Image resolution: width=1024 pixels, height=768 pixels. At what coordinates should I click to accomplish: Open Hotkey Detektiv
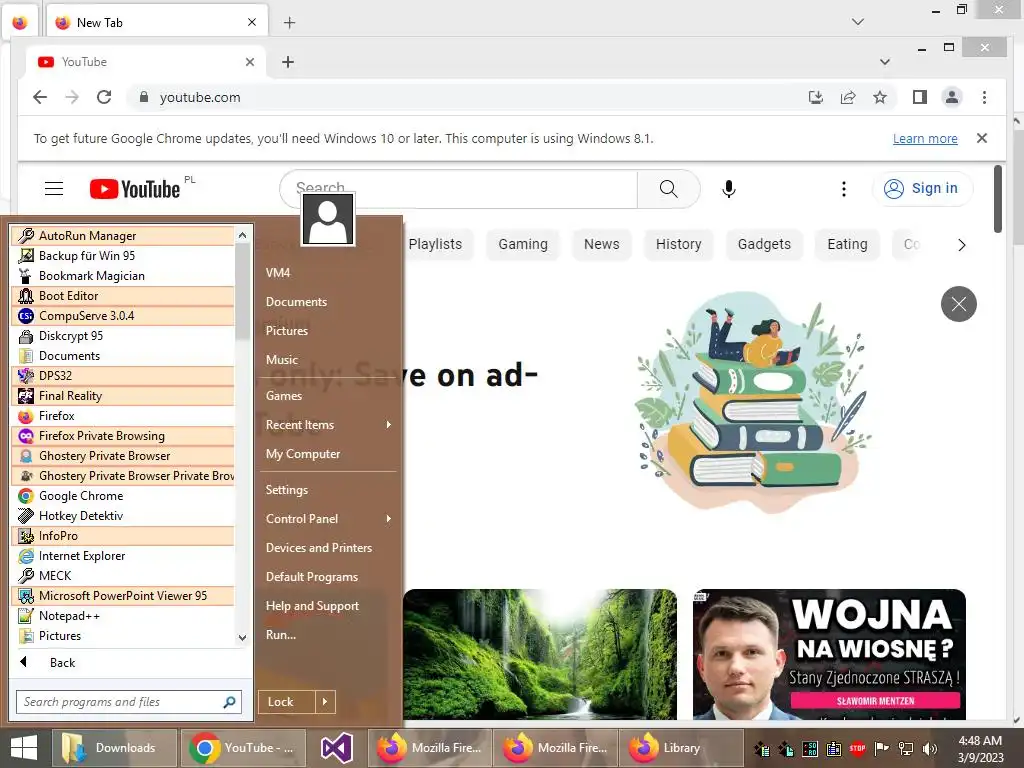(123, 516)
